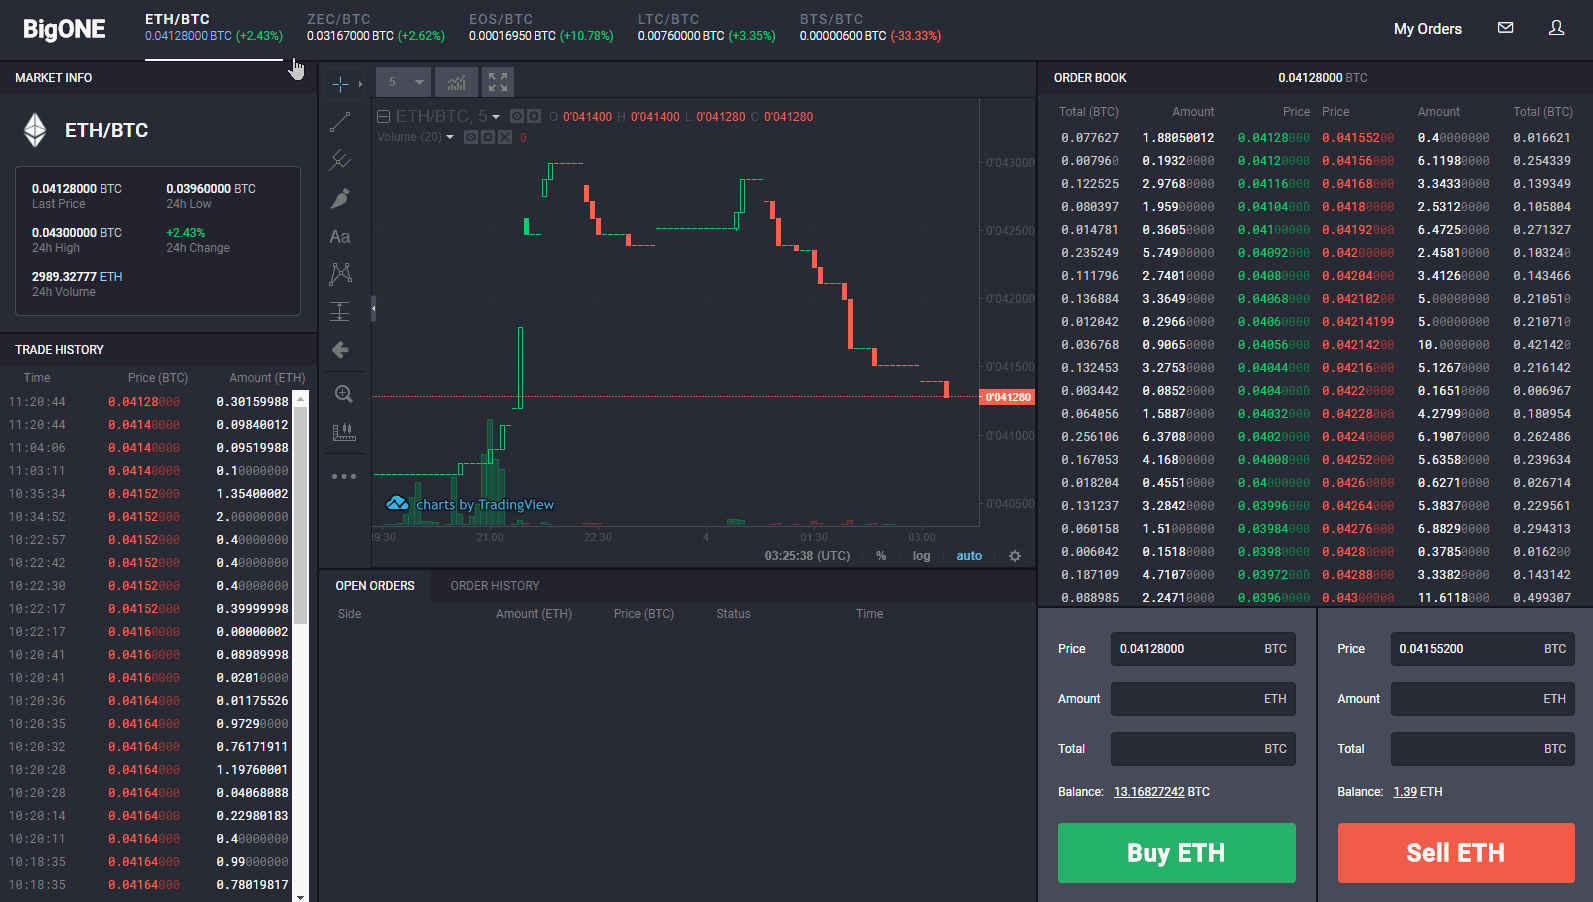Toggle log scale on the chart
The image size is (1593, 902).
coord(921,556)
